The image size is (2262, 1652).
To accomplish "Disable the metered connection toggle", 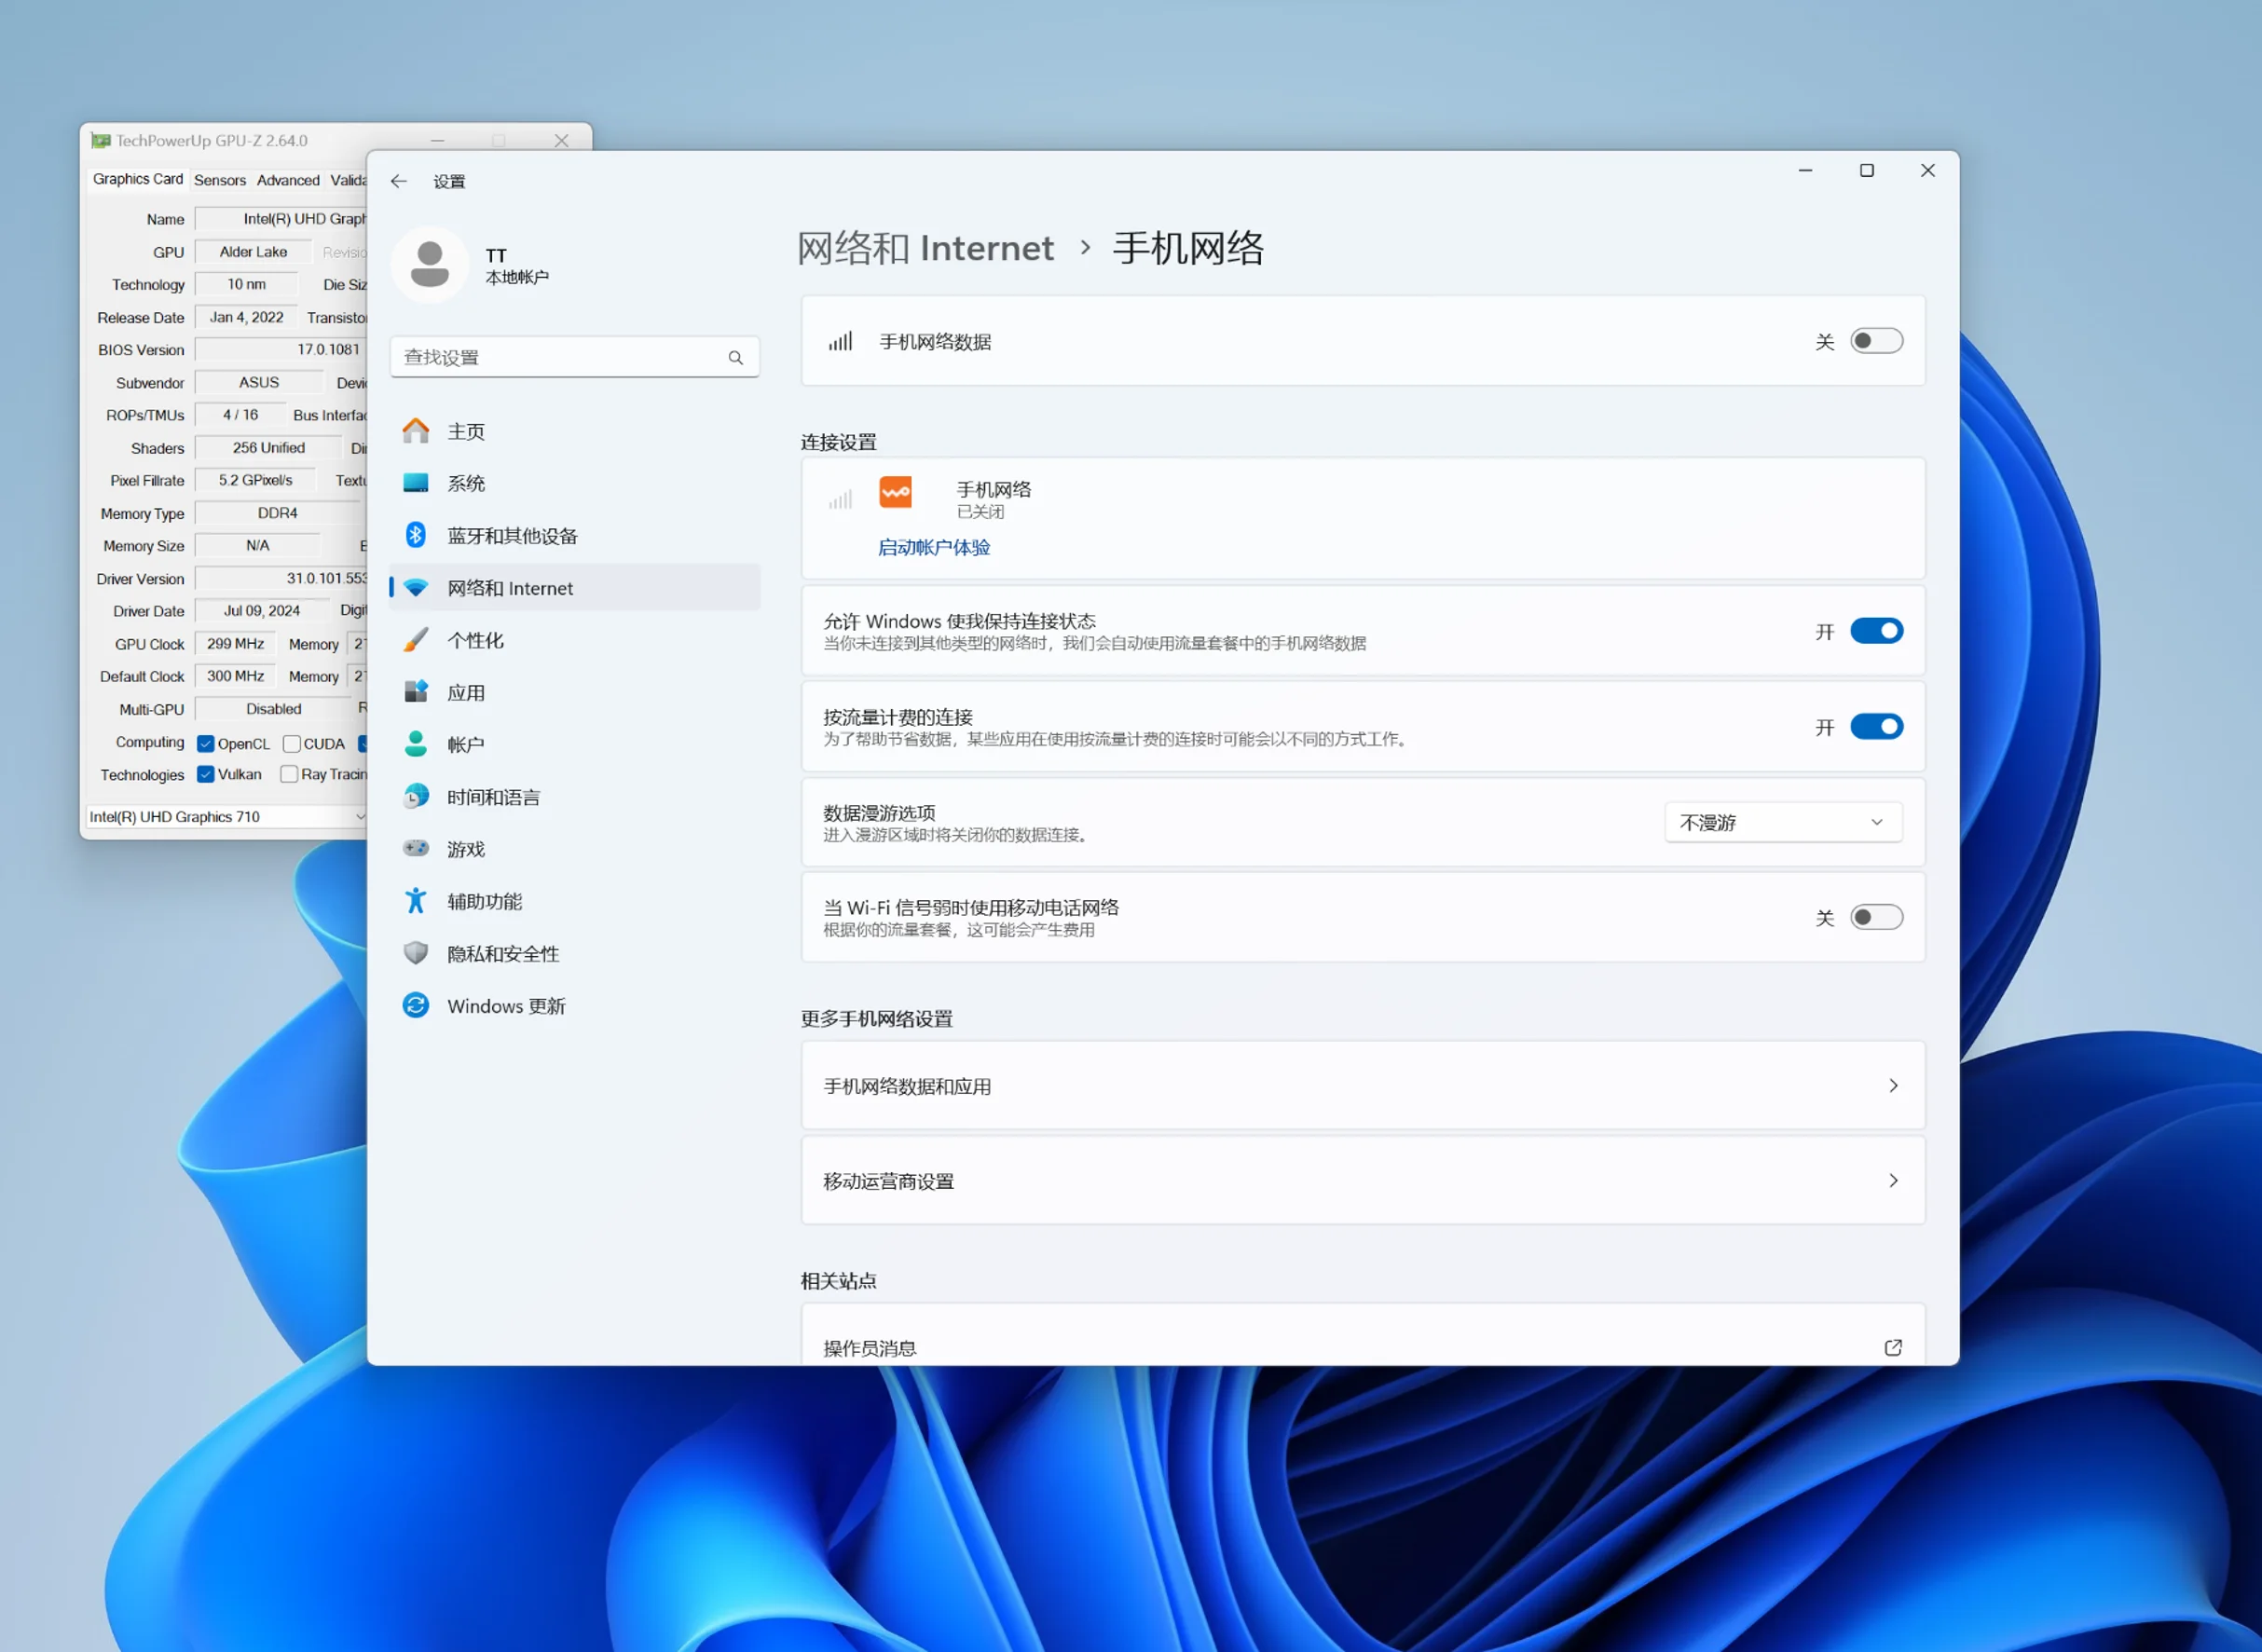I will (x=1876, y=727).
